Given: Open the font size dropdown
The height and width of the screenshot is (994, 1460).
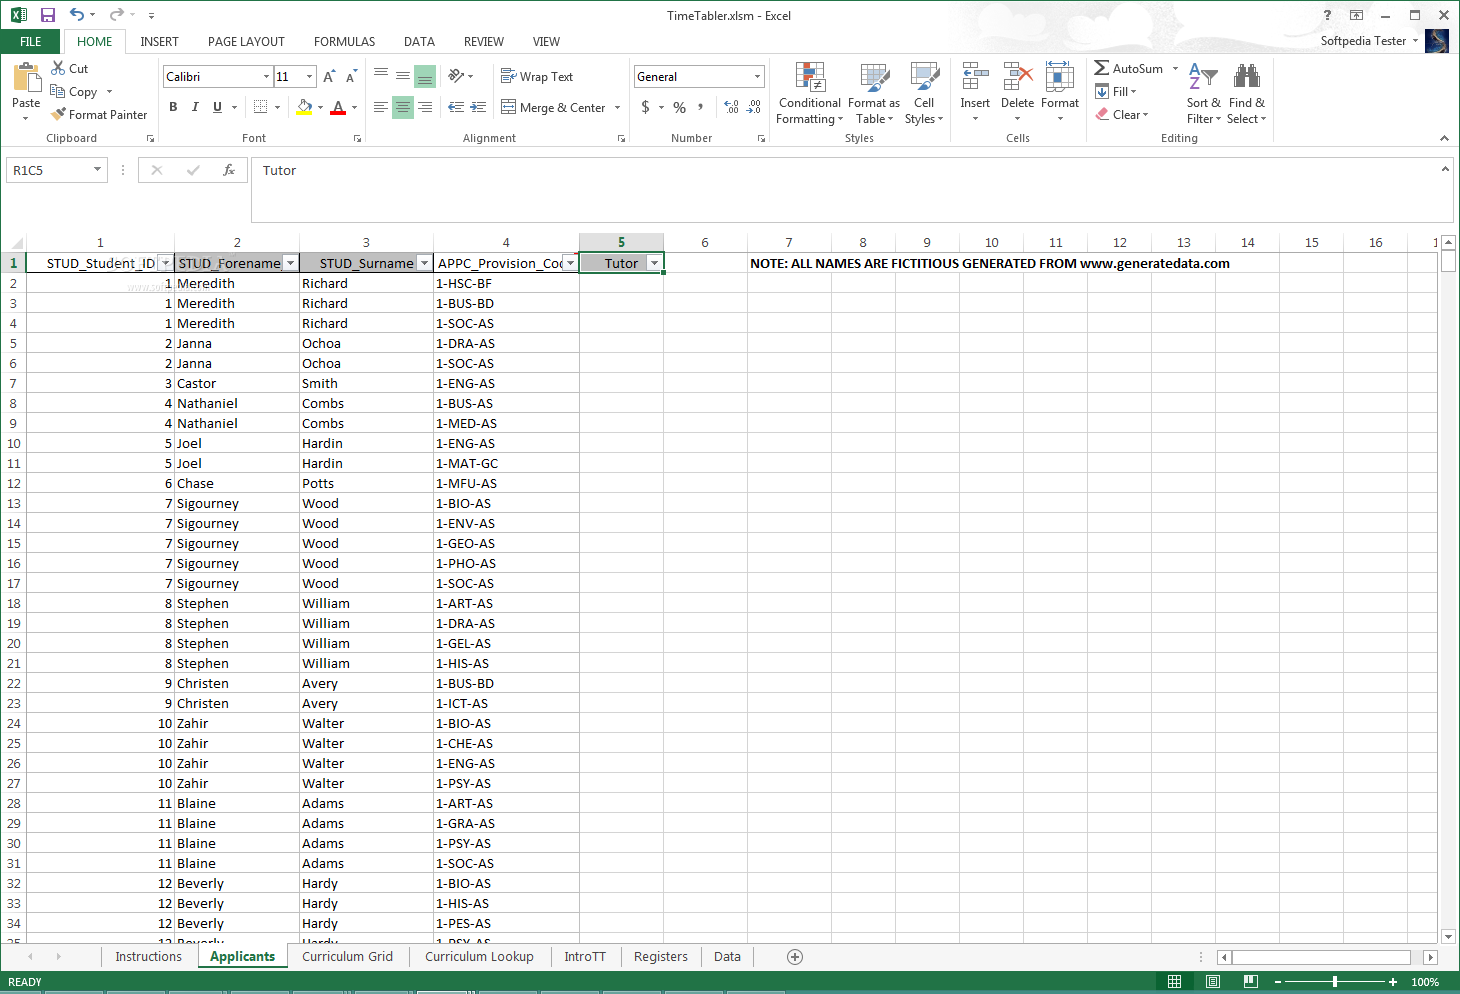Looking at the screenshot, I should [x=309, y=76].
